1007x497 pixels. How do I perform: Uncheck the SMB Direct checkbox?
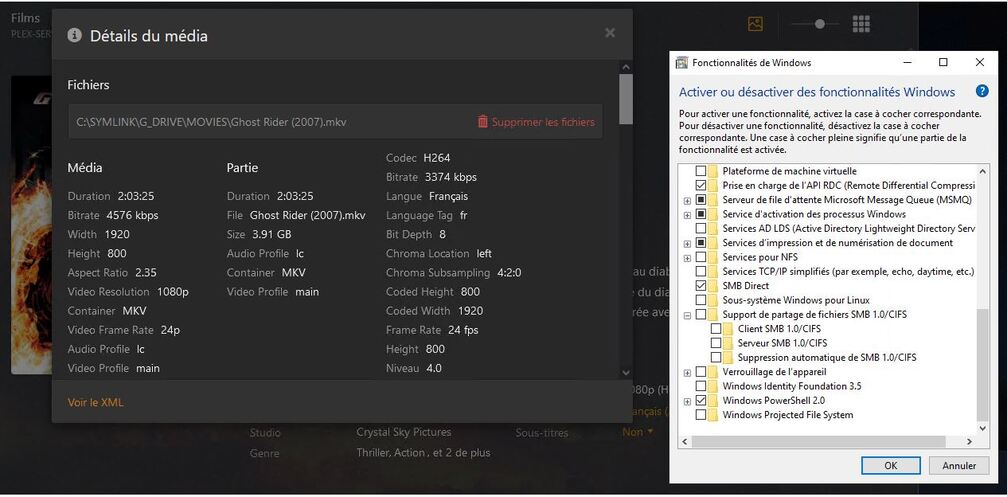point(701,285)
